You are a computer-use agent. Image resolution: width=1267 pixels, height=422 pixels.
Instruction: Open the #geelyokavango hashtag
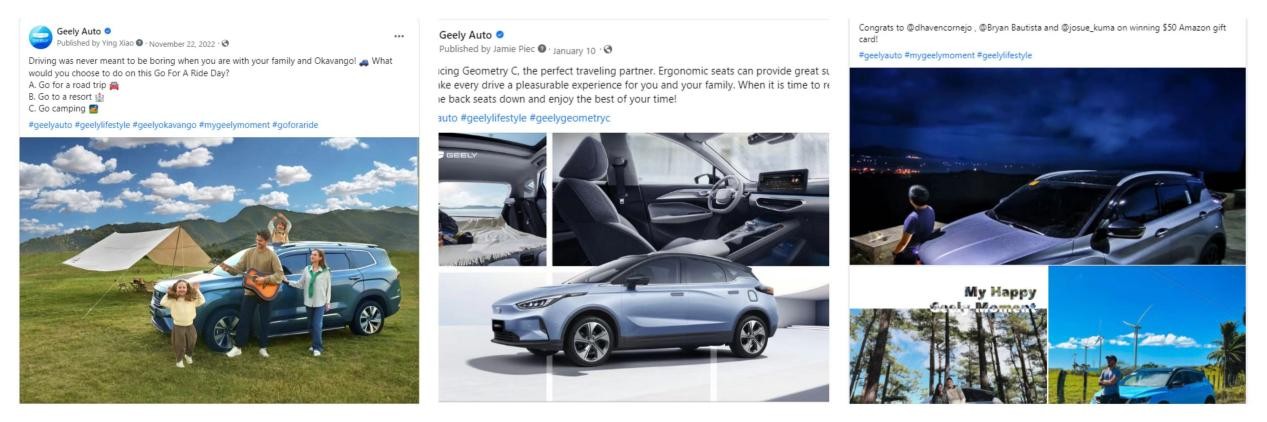[x=164, y=125]
